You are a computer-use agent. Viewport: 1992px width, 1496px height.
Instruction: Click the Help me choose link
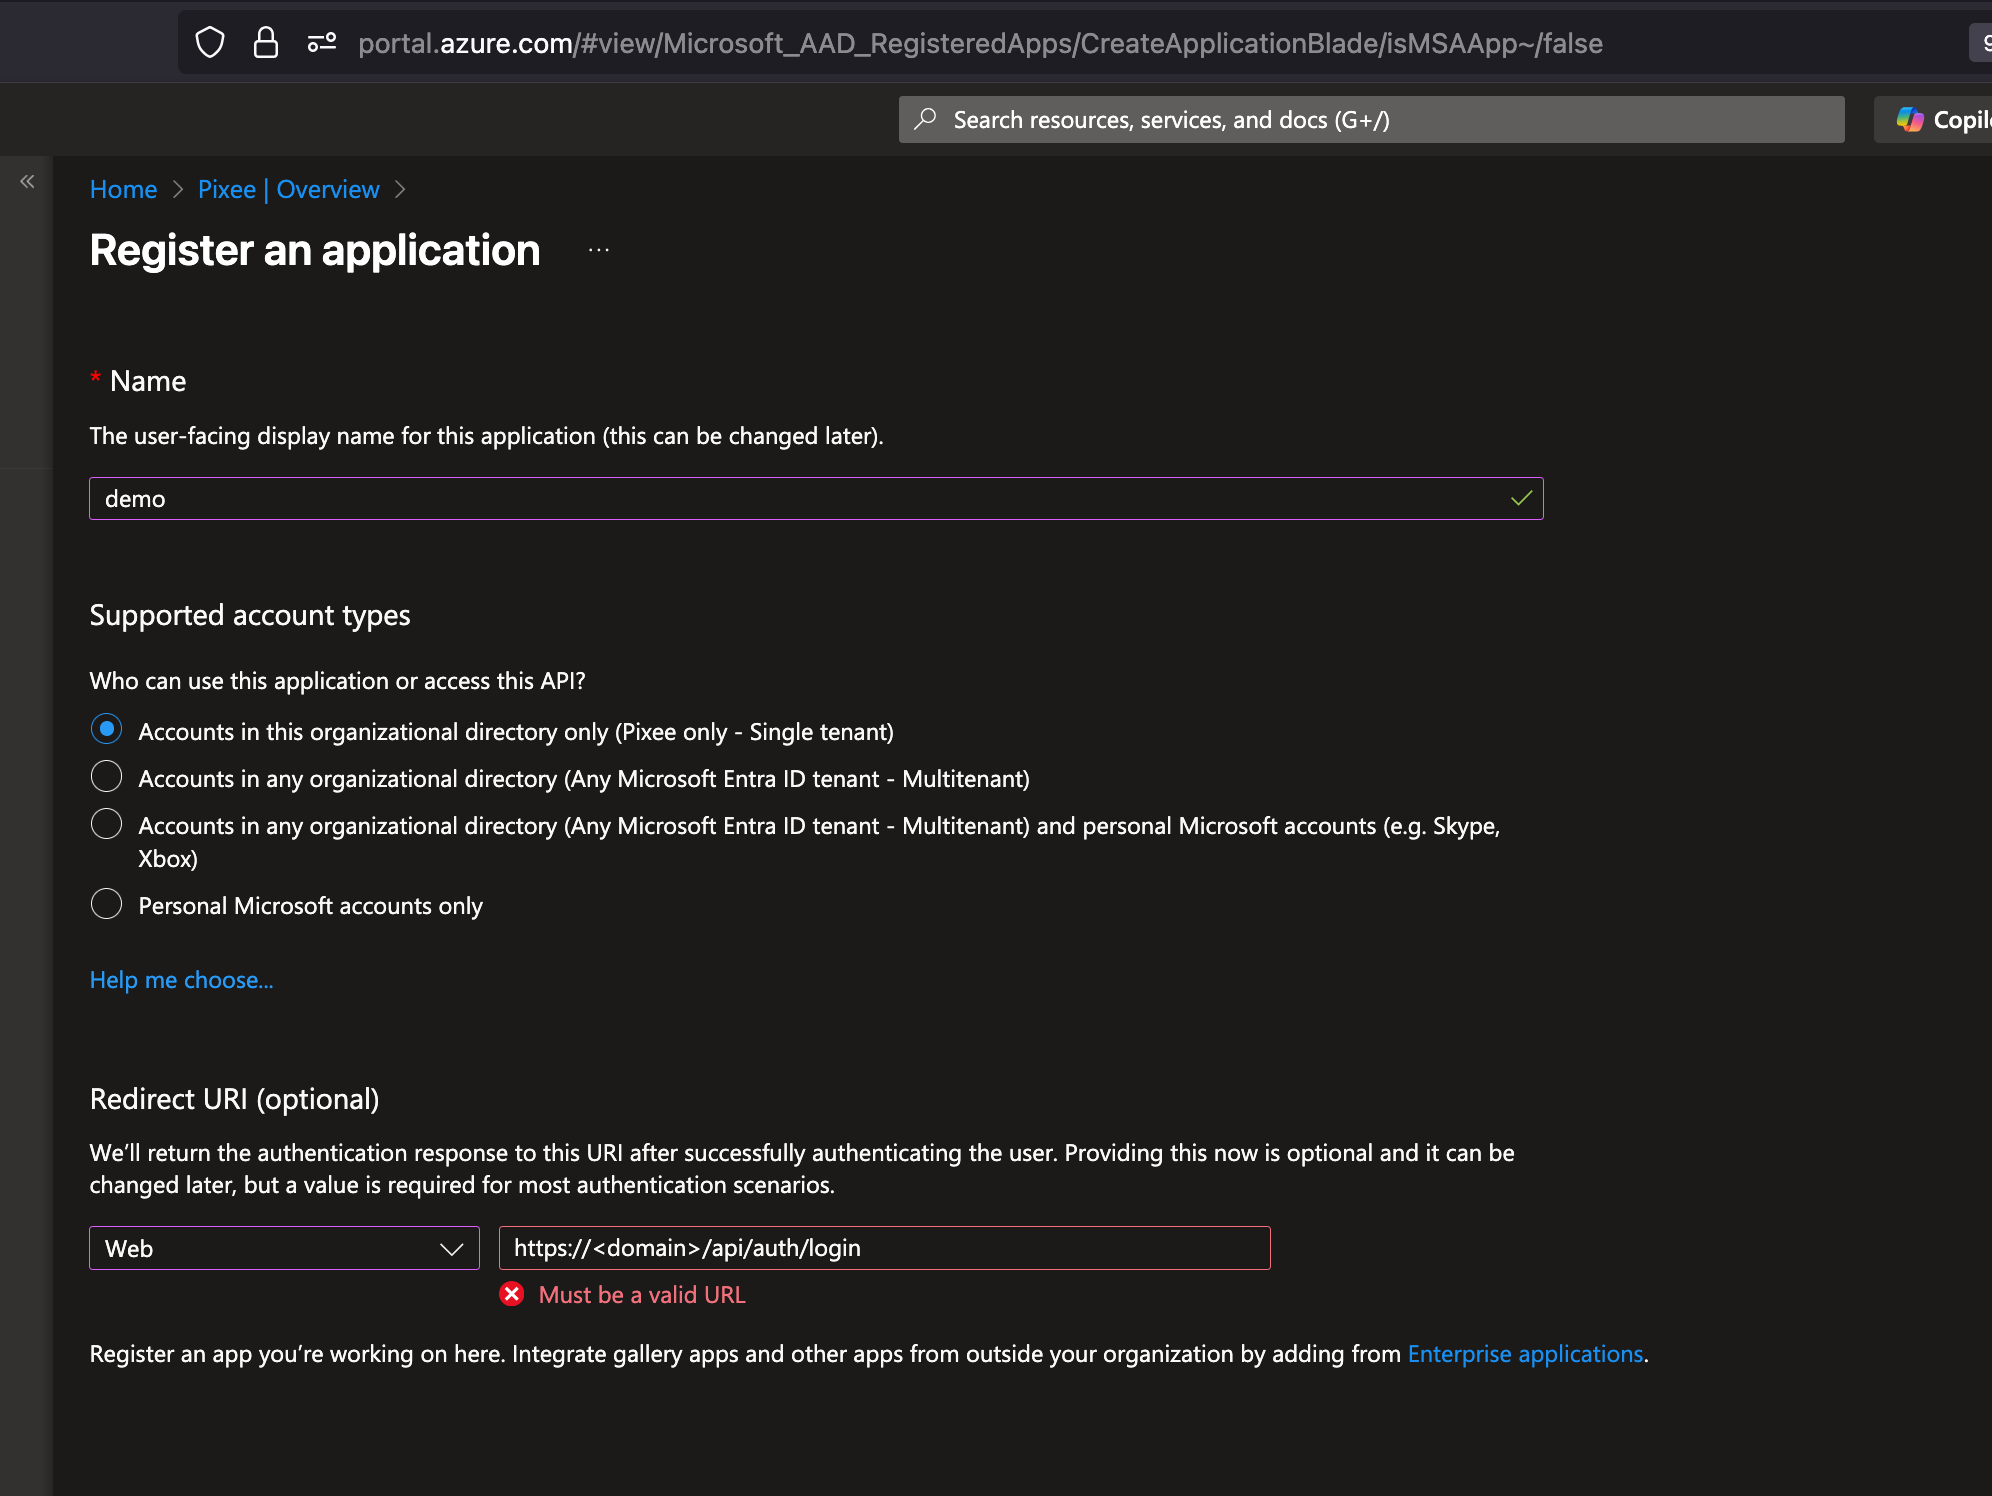point(181,979)
